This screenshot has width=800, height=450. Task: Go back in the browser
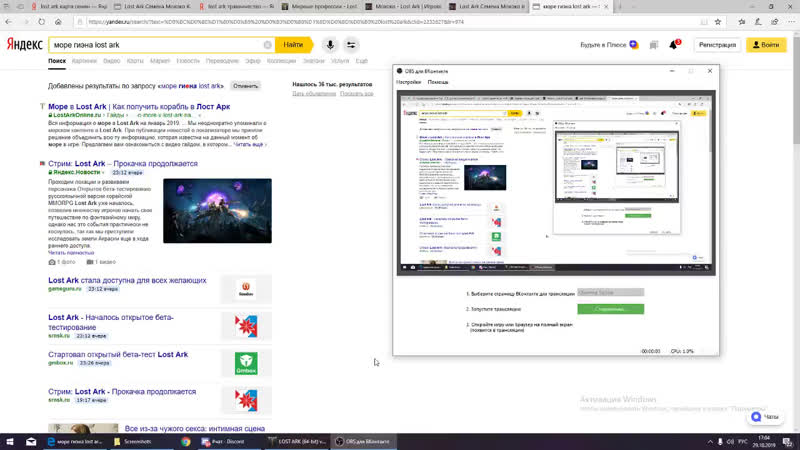(9, 22)
